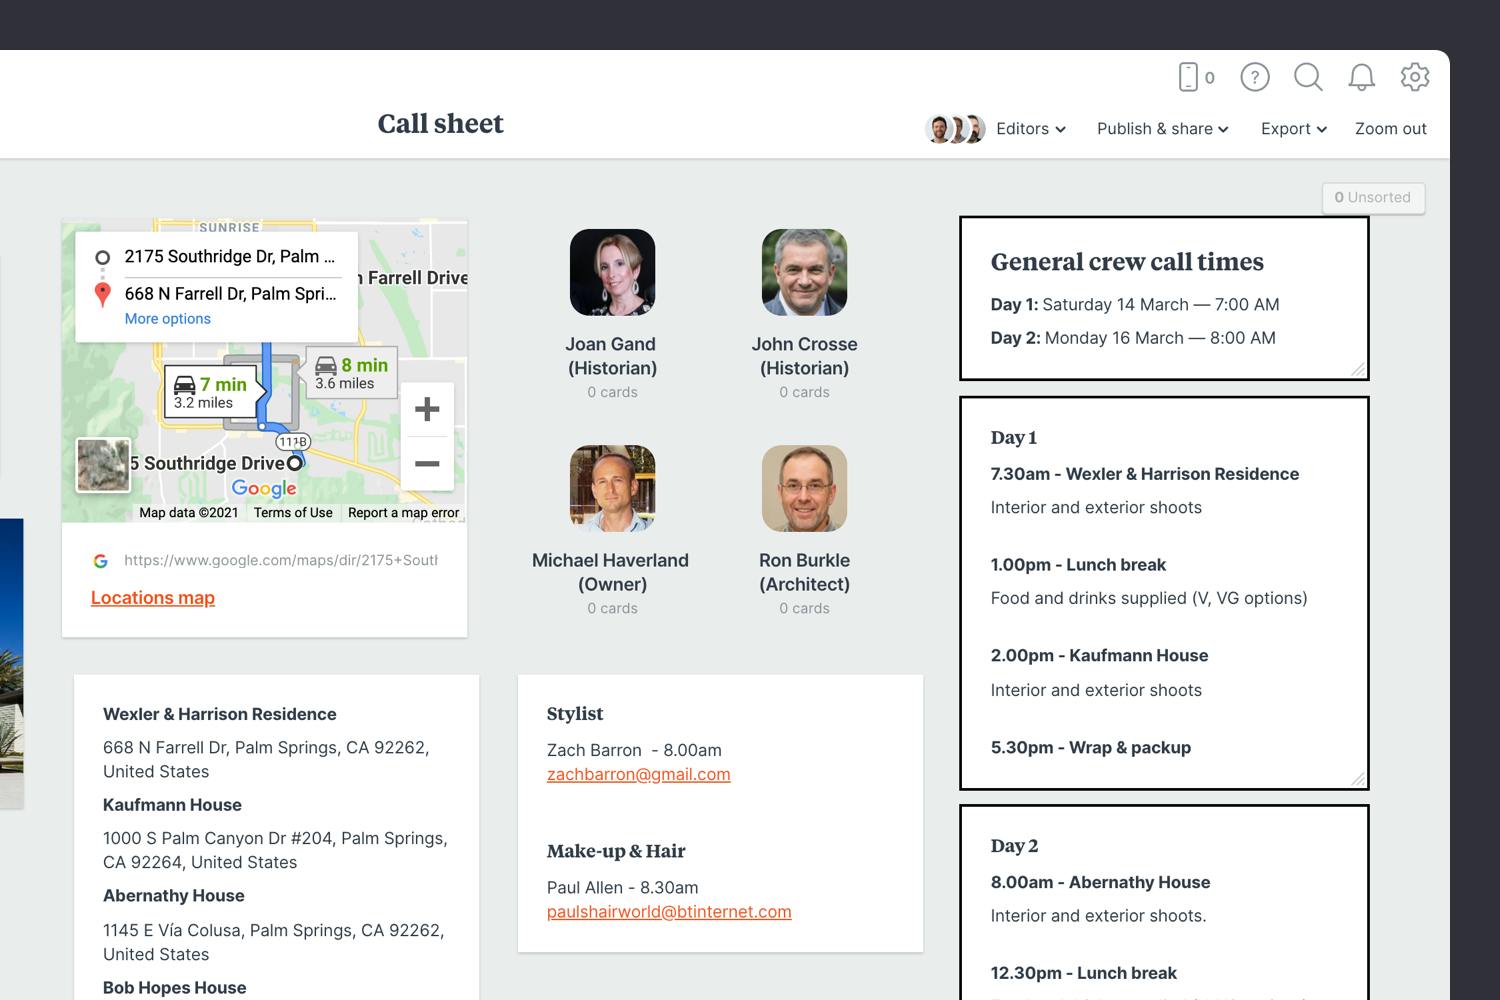Viewport: 1500px width, 1000px height.
Task: Open the Unsorted cards tray button
Action: pyautogui.click(x=1373, y=198)
